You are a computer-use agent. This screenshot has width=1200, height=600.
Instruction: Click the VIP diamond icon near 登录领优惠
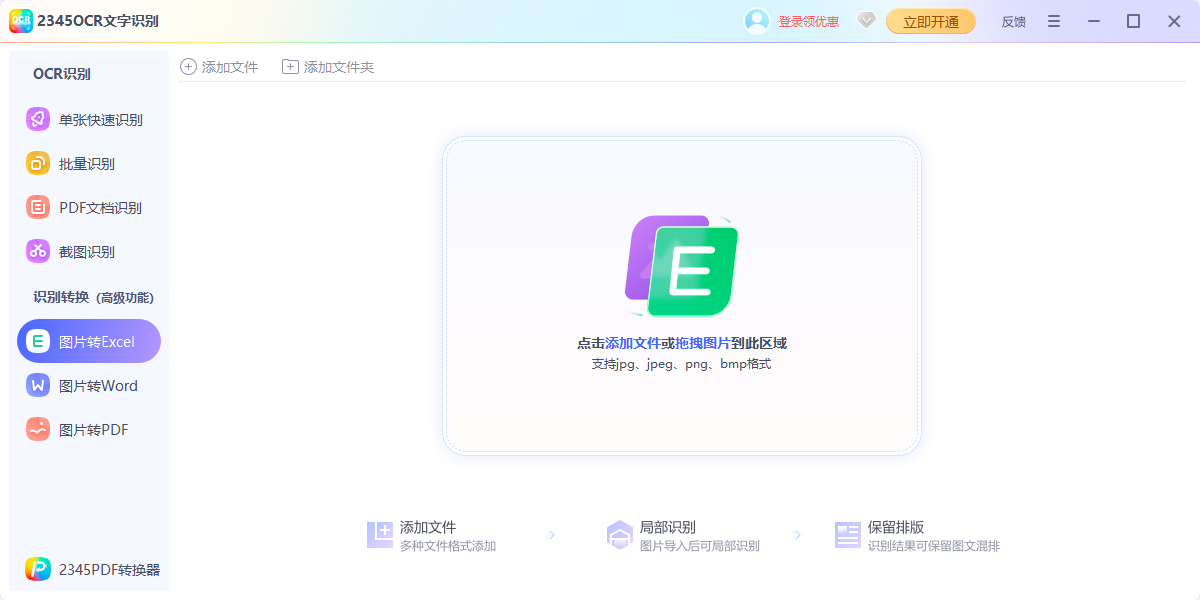click(866, 20)
